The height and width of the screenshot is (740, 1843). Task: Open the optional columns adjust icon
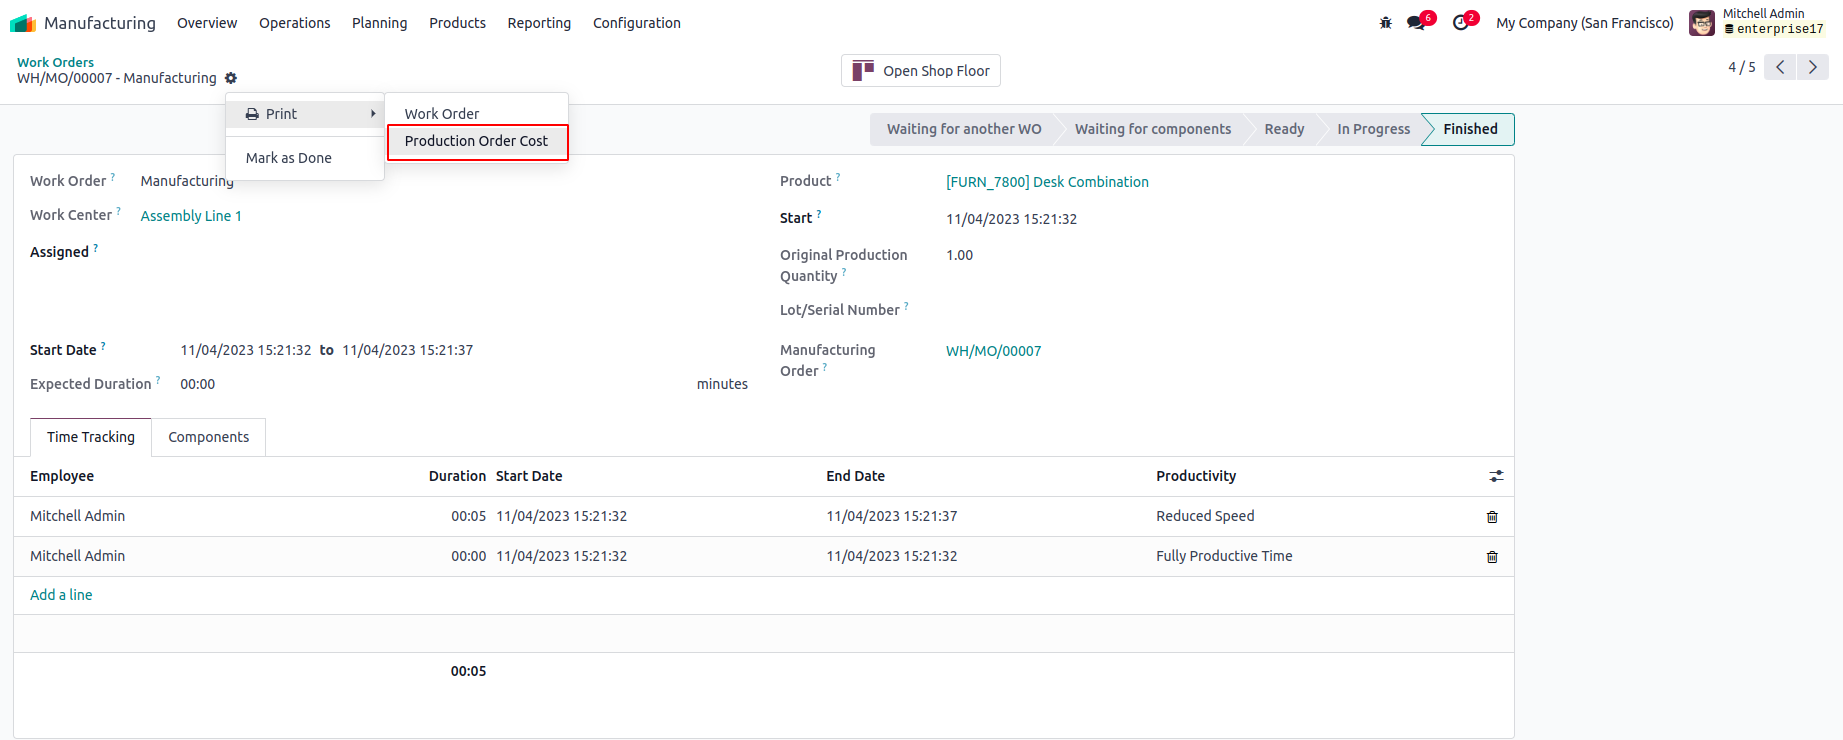[1496, 477]
